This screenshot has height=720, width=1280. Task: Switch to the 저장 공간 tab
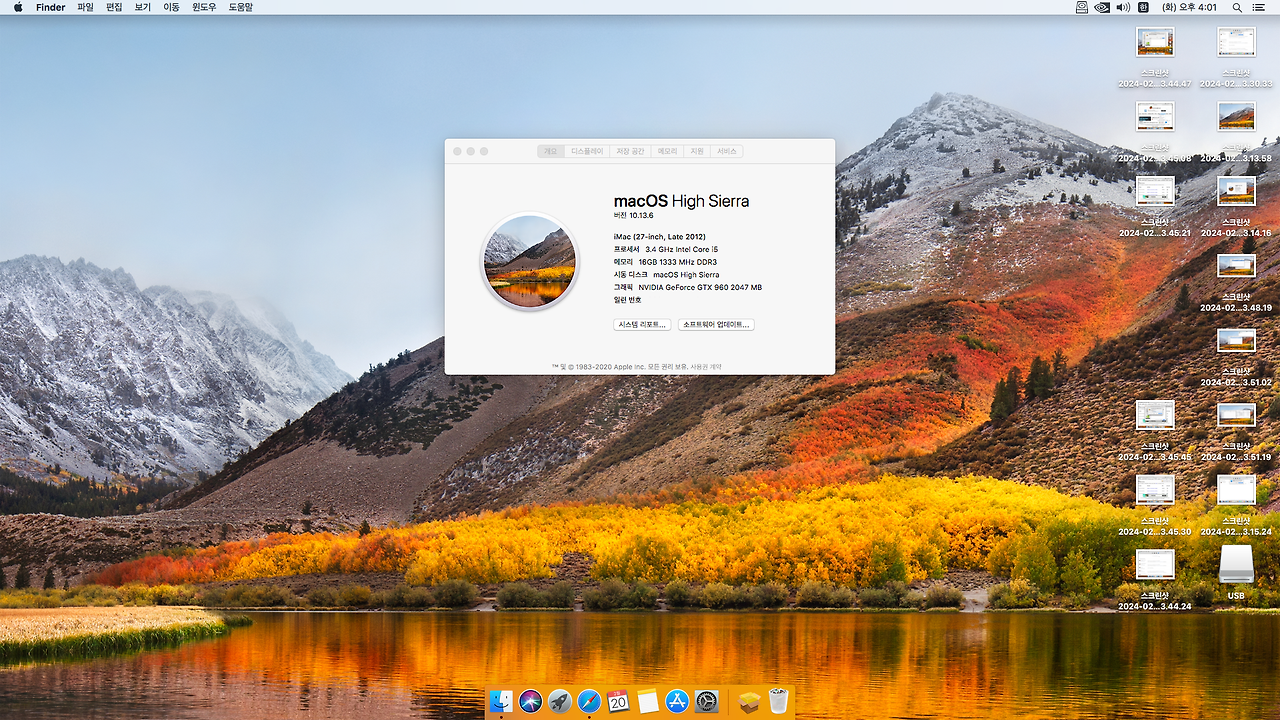pos(630,151)
